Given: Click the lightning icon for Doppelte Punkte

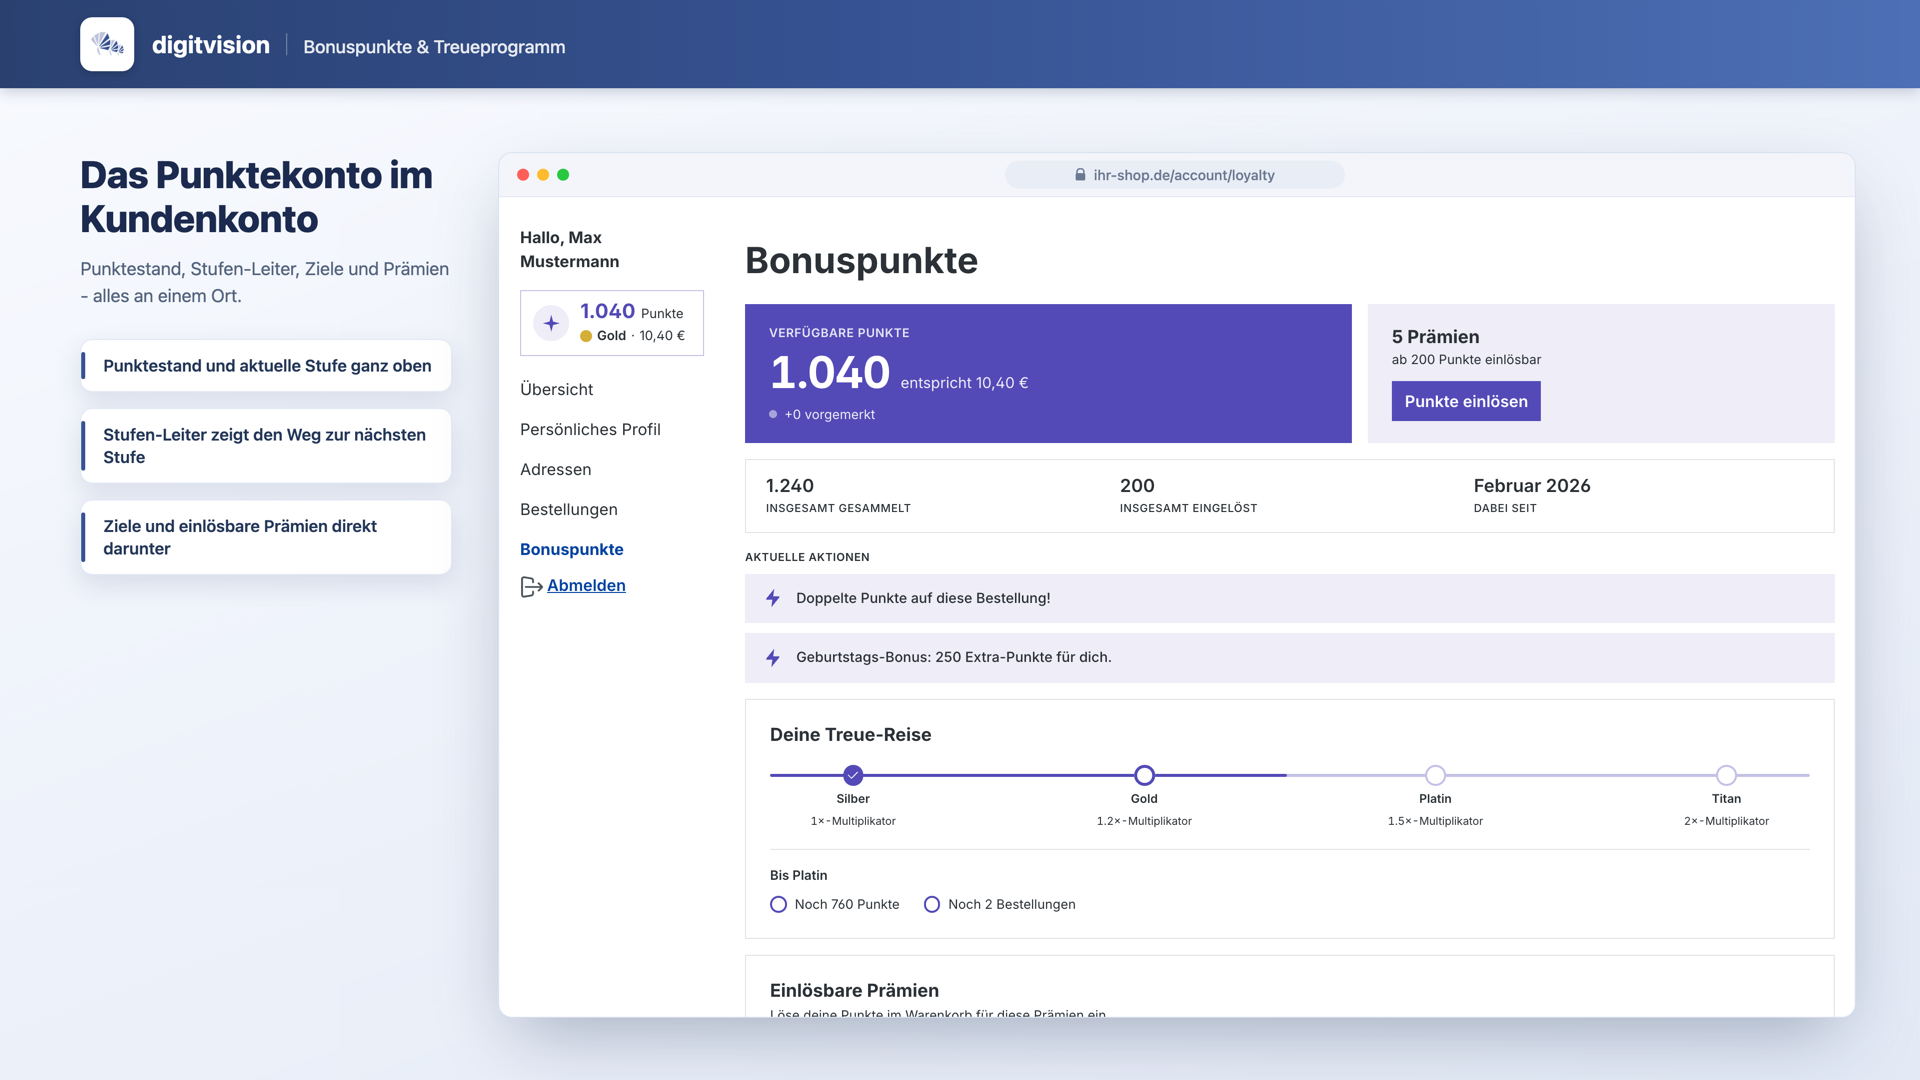Looking at the screenshot, I should click(772, 598).
